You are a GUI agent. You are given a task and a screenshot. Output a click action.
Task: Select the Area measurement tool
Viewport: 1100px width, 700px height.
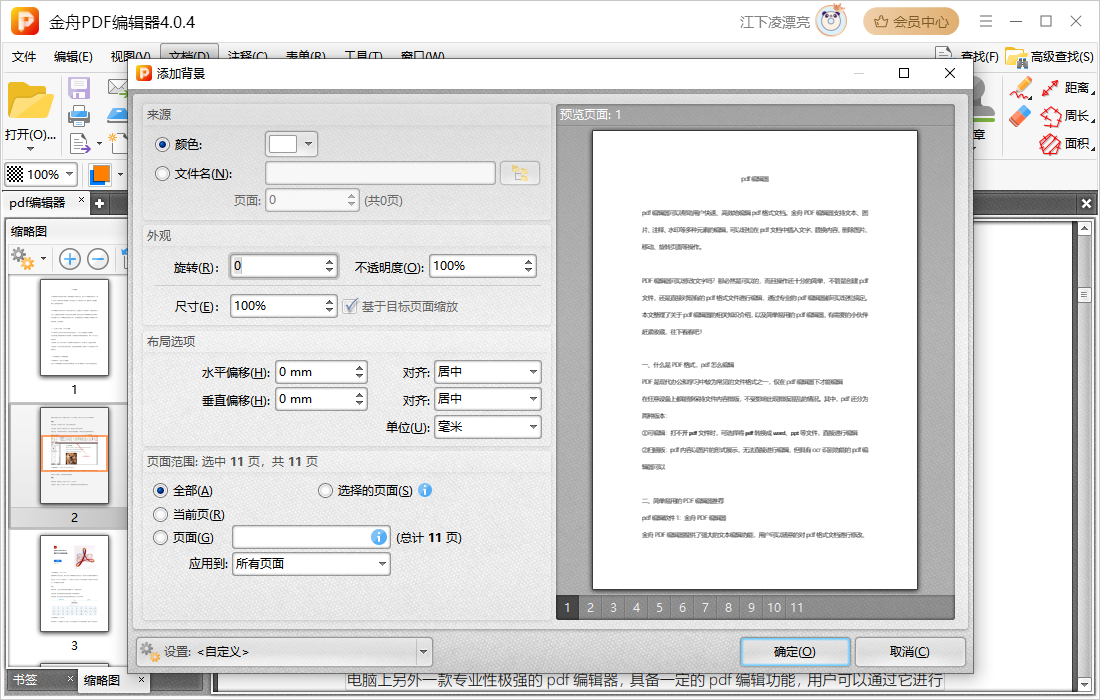tap(1067, 144)
